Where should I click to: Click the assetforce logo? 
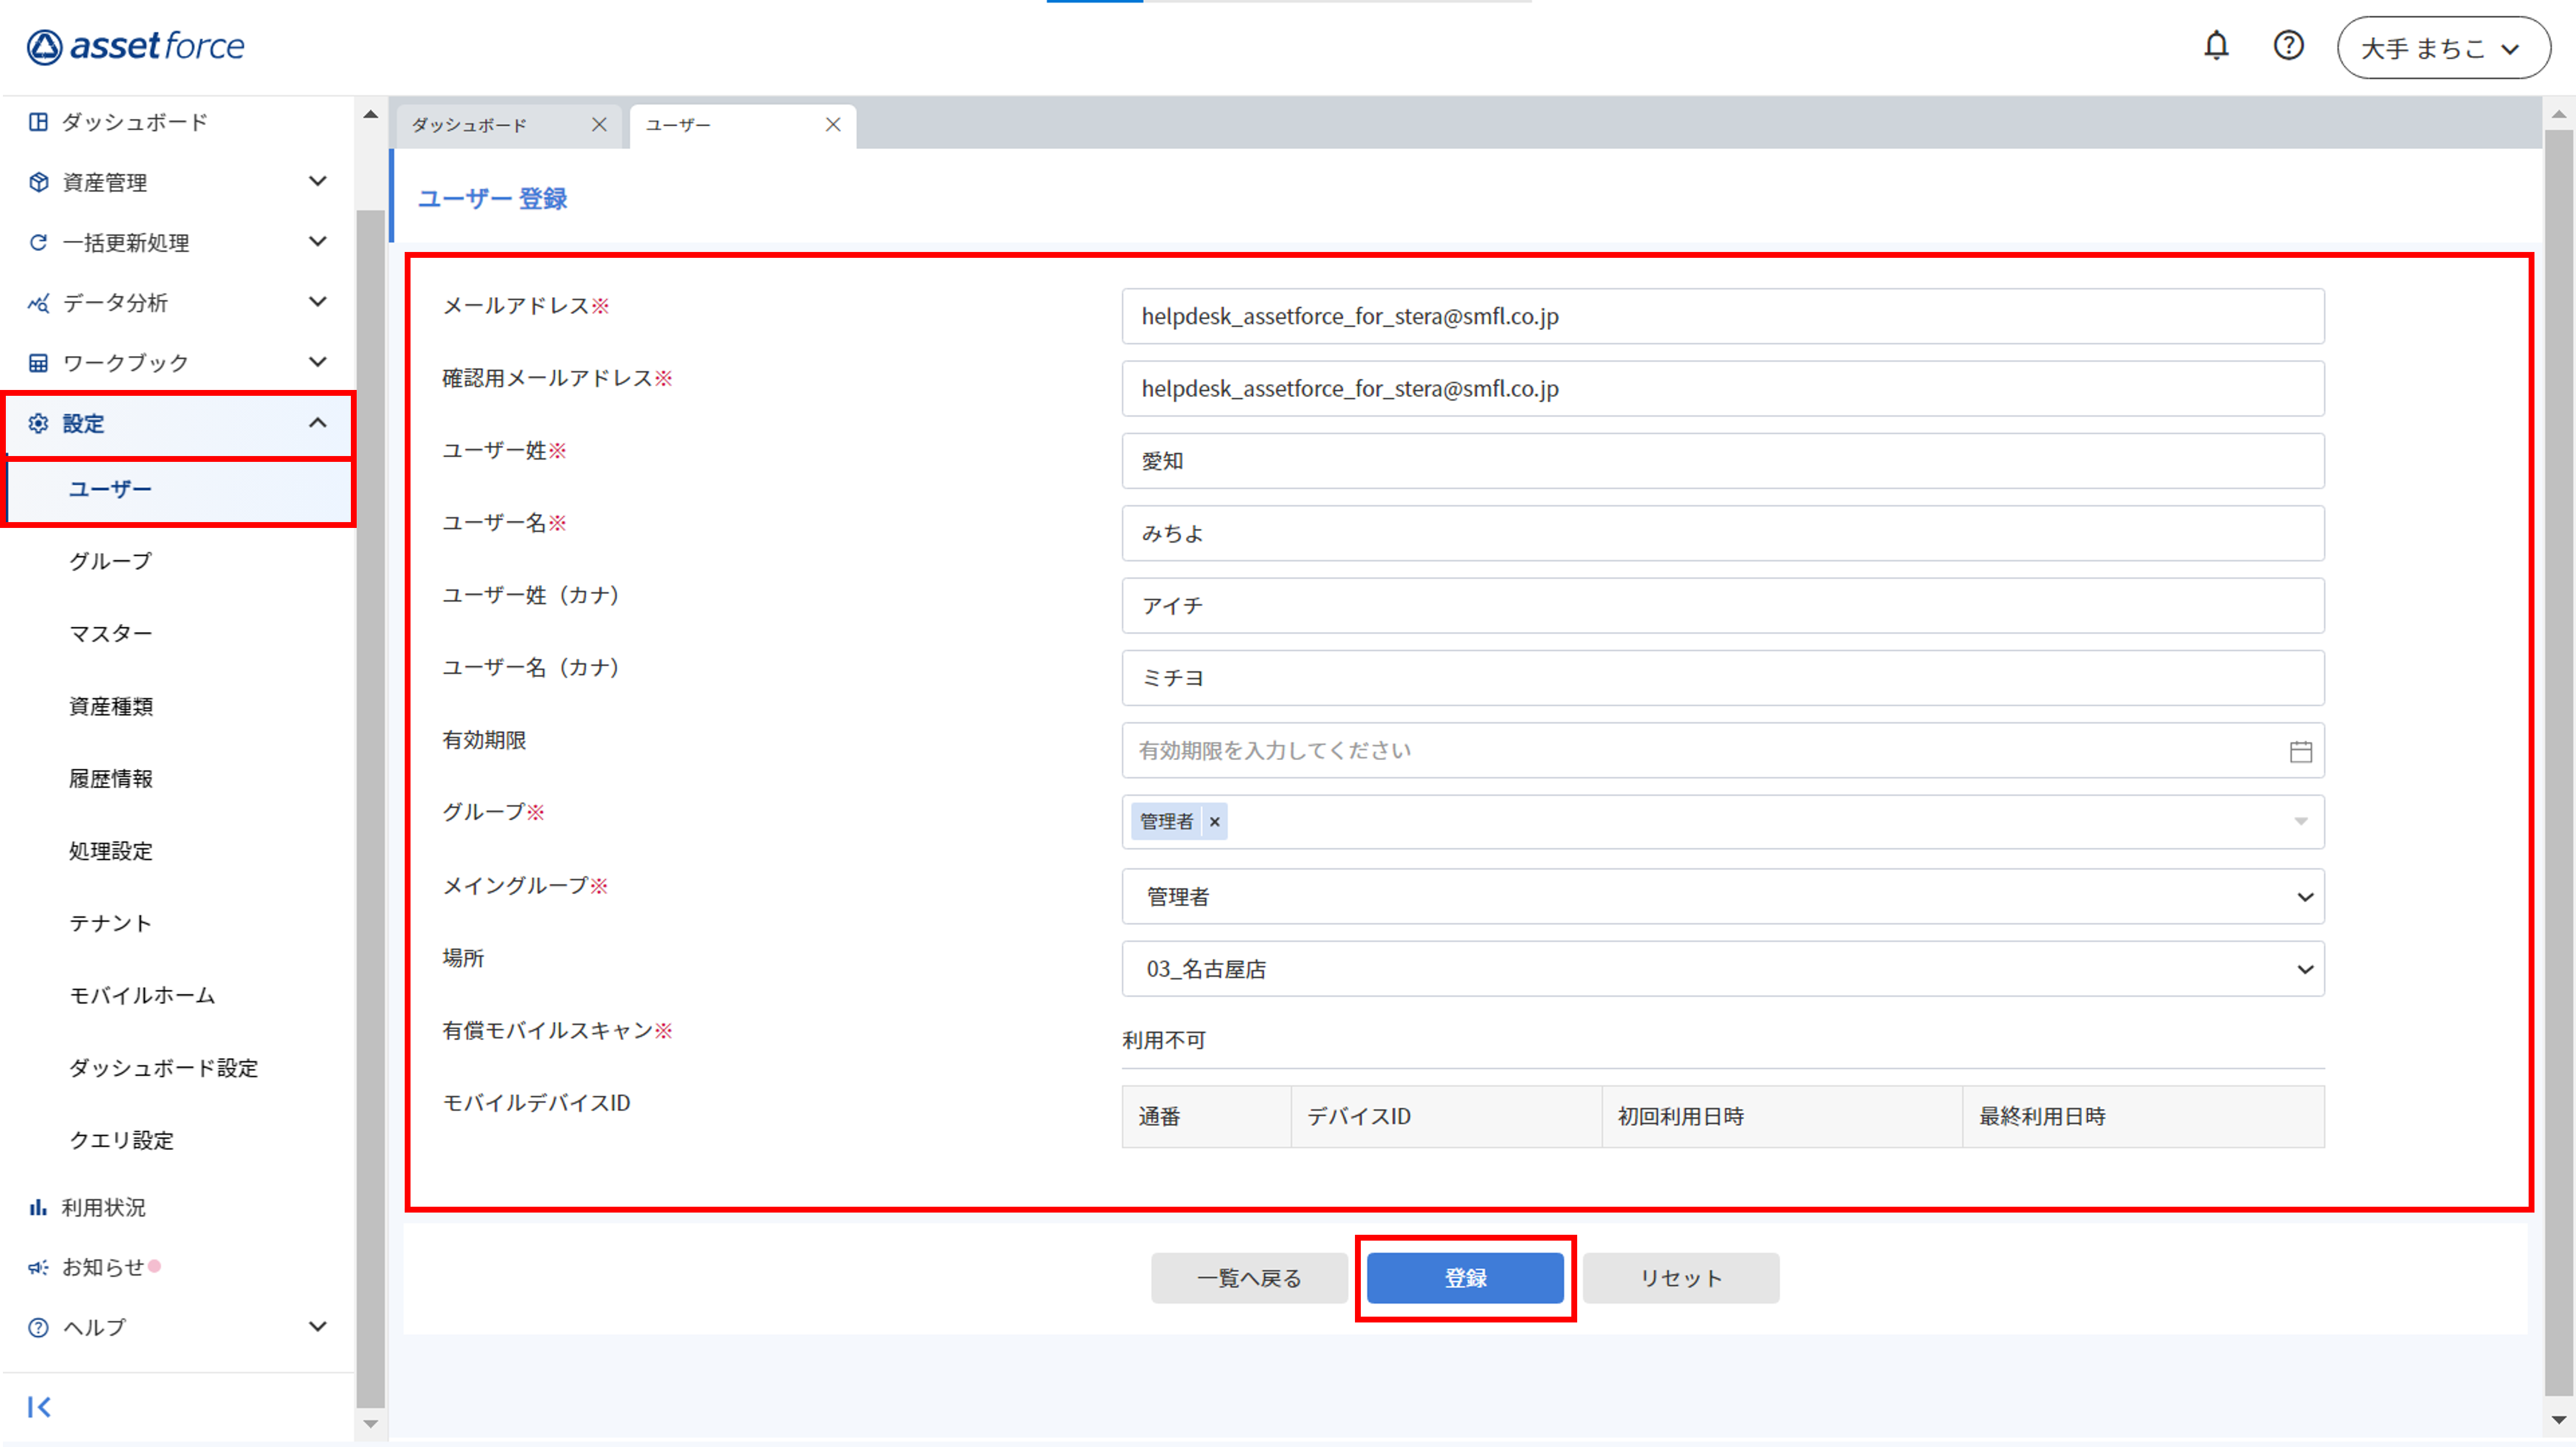(136, 46)
